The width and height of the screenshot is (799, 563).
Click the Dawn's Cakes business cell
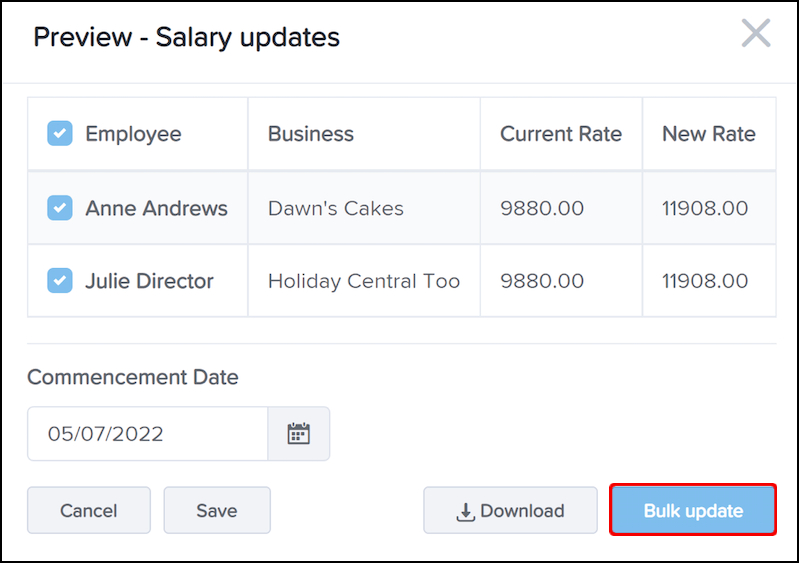336,208
